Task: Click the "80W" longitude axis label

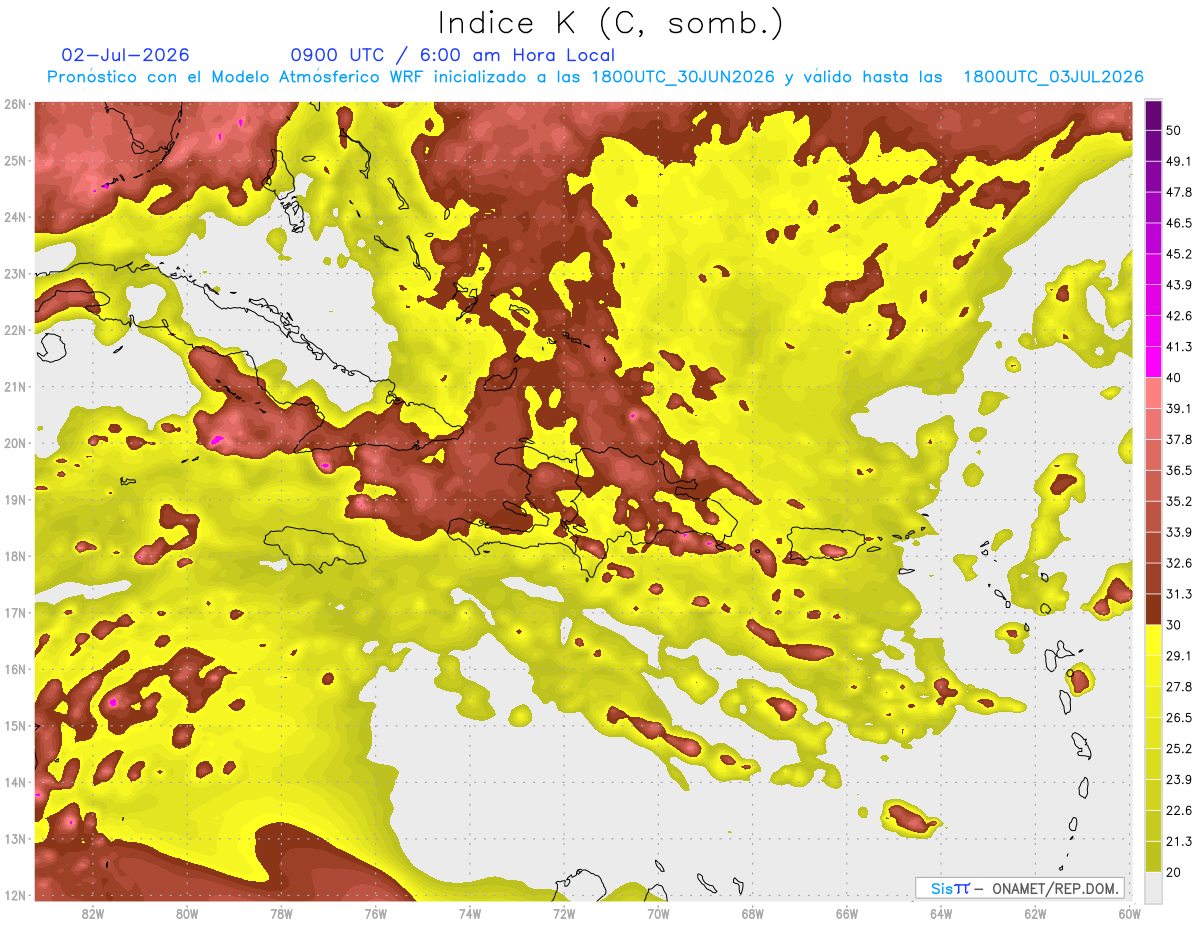Action: click(x=187, y=914)
